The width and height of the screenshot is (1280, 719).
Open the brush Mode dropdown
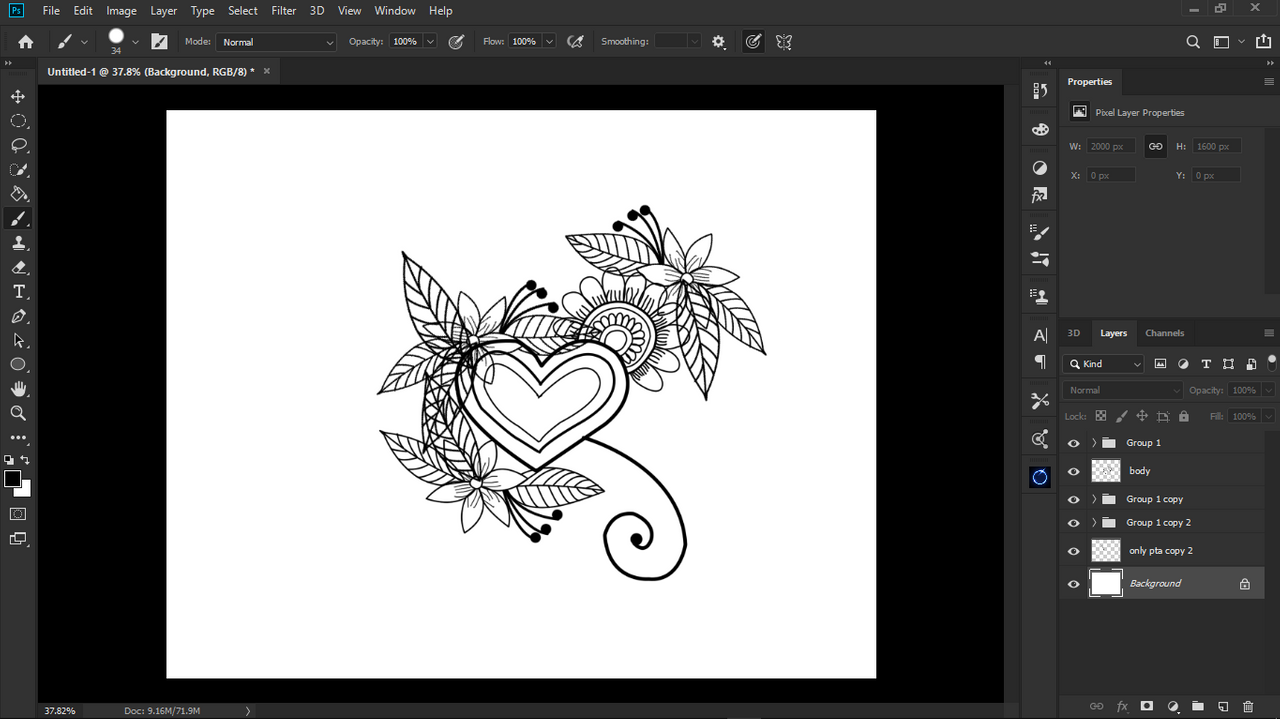277,42
